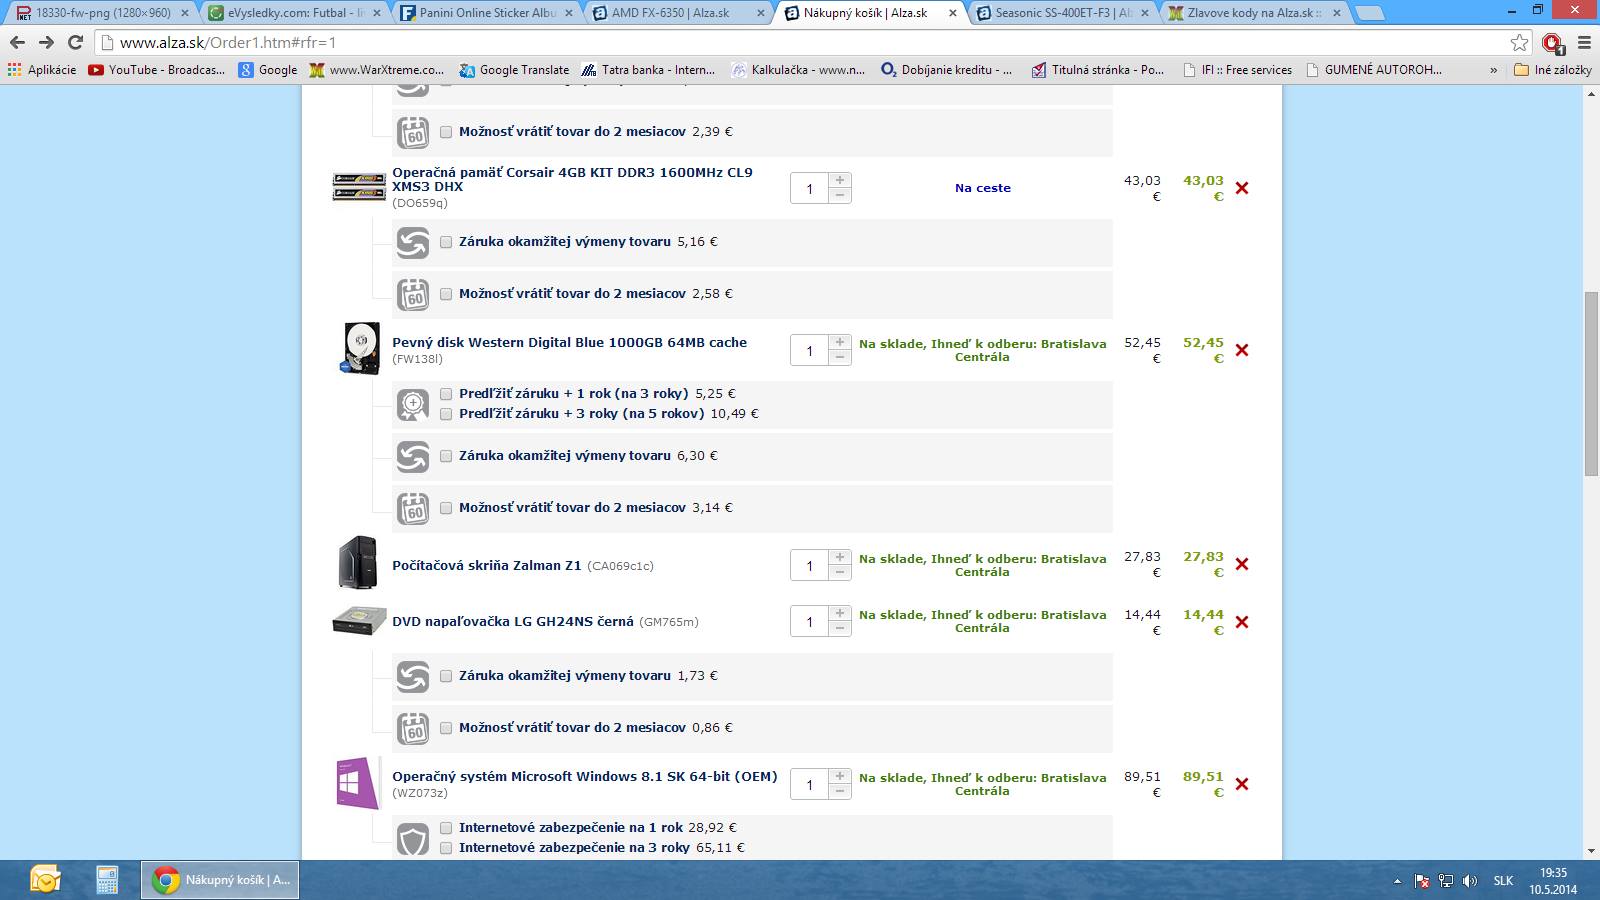The width and height of the screenshot is (1600, 900).
Task: Click the Zalman Z1 case thumbnail
Action: point(358,563)
